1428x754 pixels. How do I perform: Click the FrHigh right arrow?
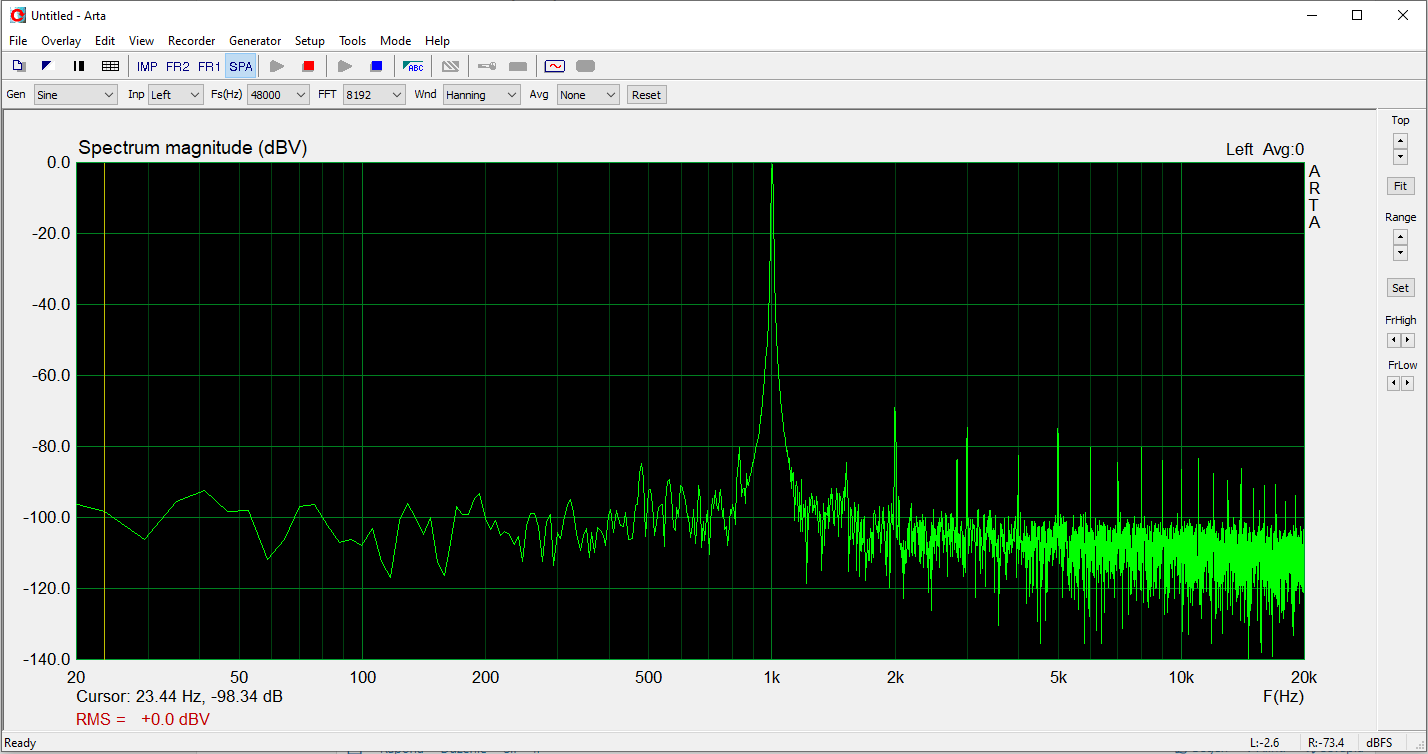coord(1408,340)
